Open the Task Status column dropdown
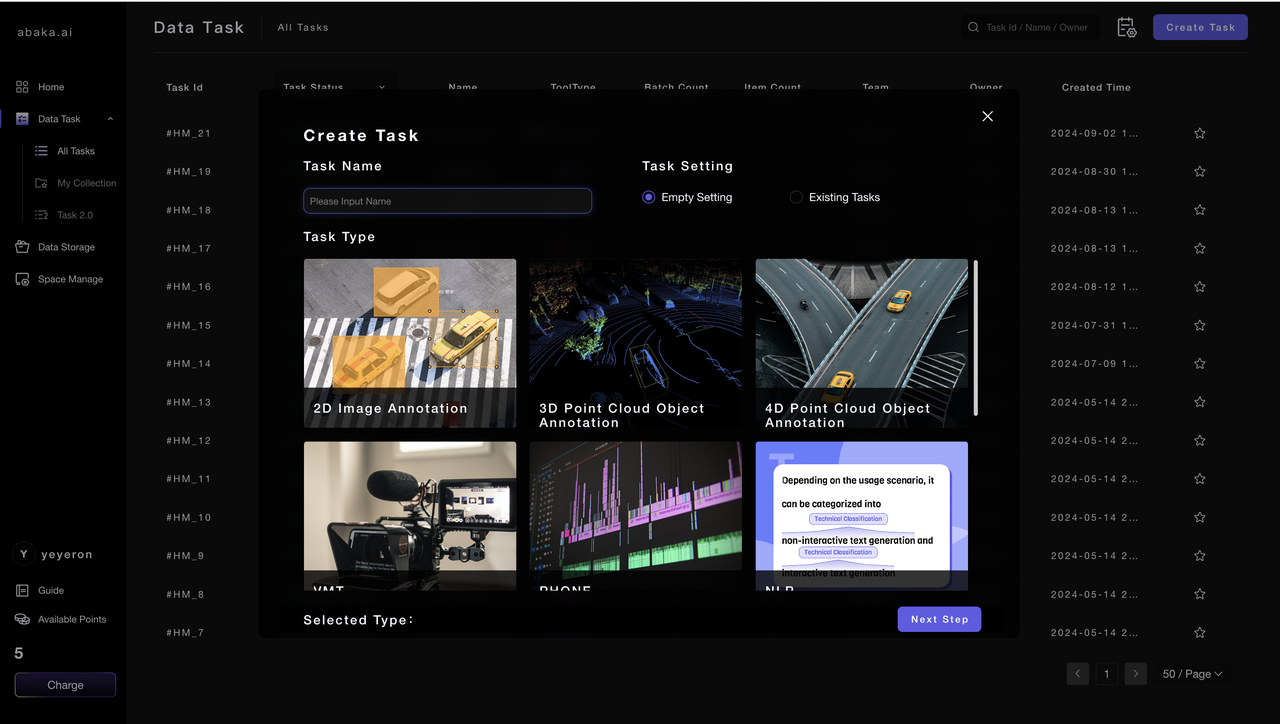Viewport: 1280px width, 724px height. click(381, 88)
